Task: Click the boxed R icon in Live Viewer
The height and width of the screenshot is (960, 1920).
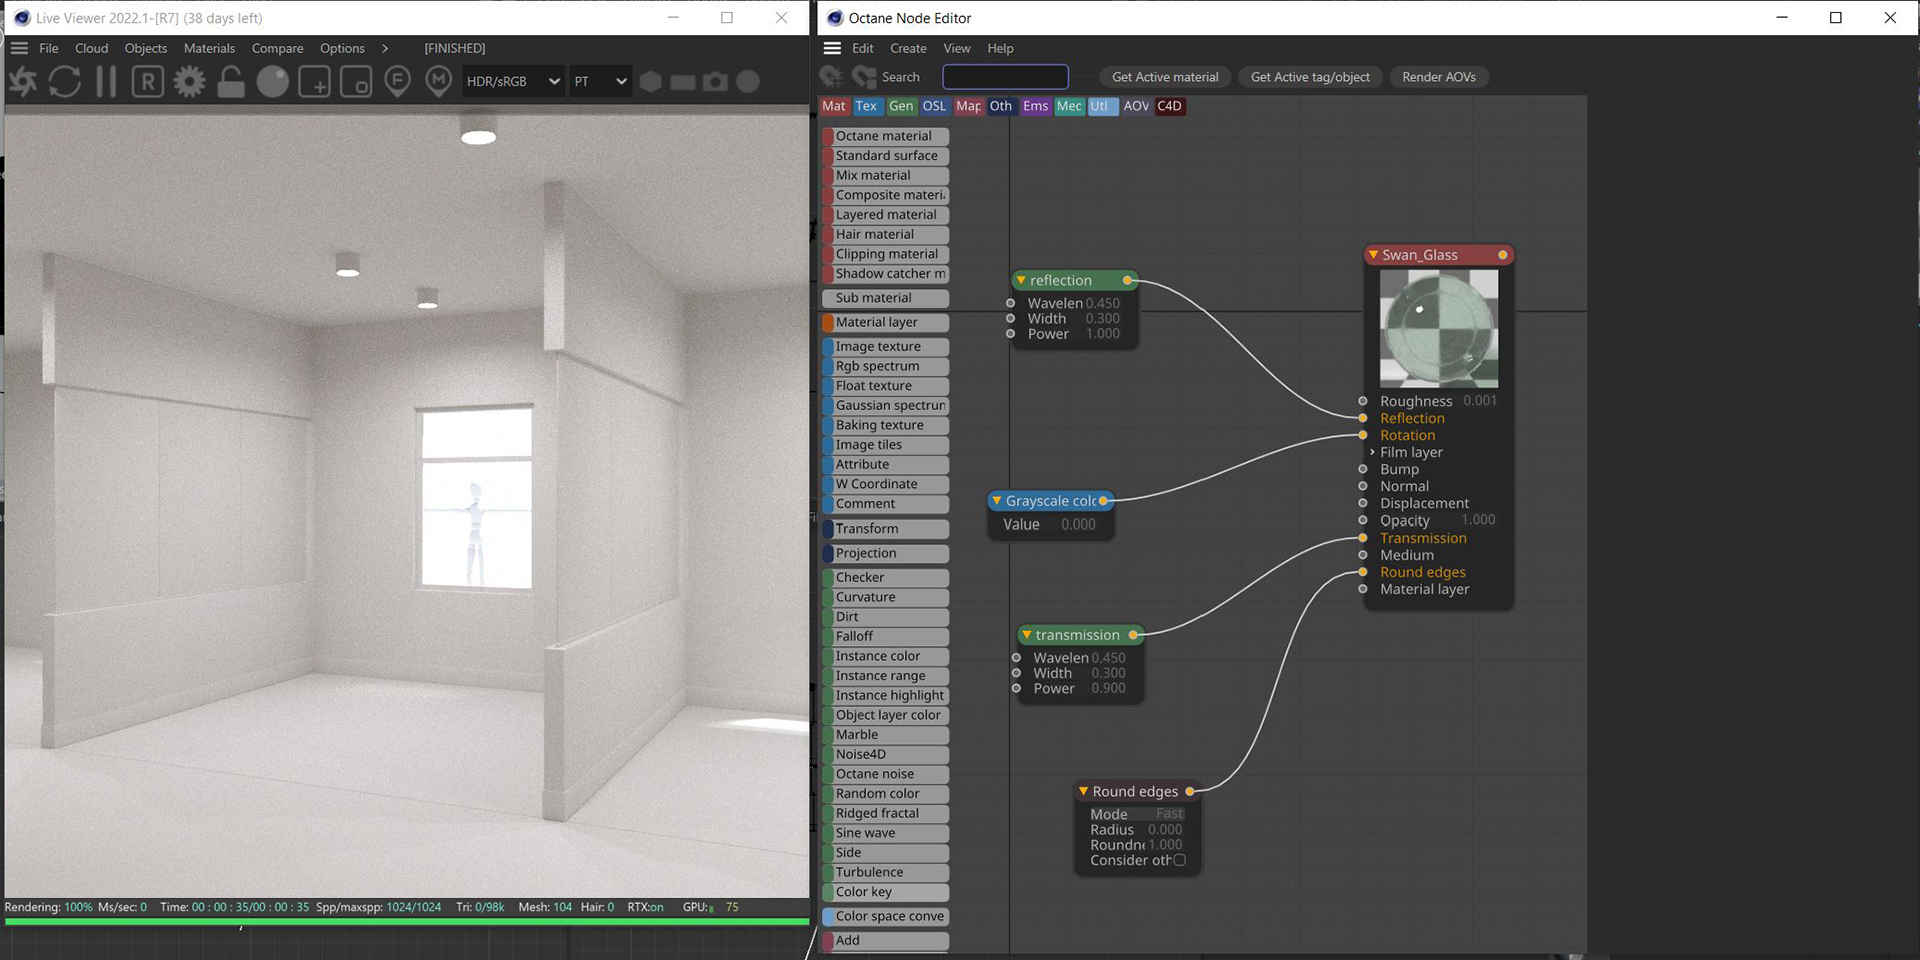Action: tap(147, 82)
